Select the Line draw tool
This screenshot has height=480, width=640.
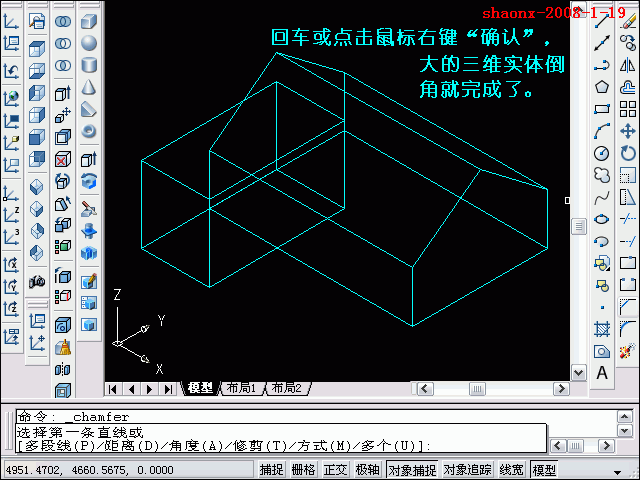602,20
